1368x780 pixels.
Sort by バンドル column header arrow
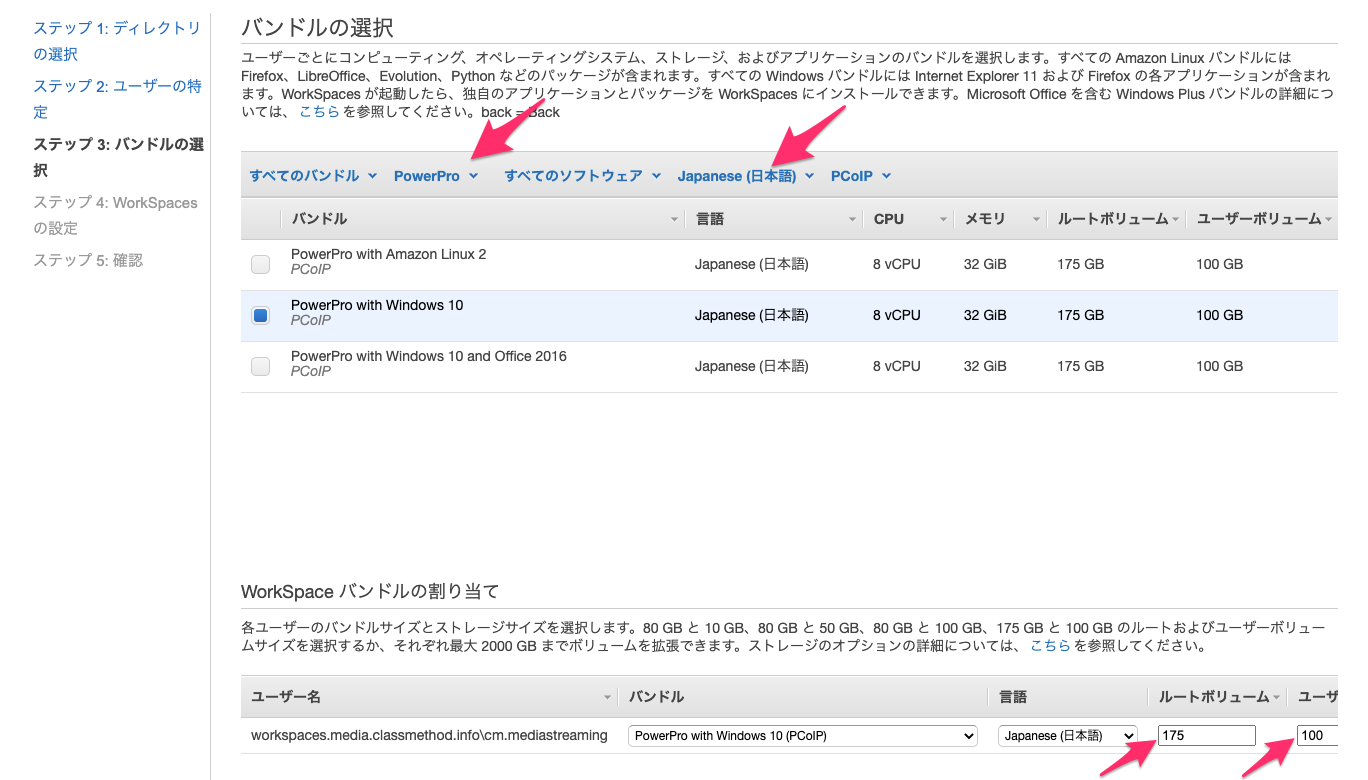click(673, 219)
